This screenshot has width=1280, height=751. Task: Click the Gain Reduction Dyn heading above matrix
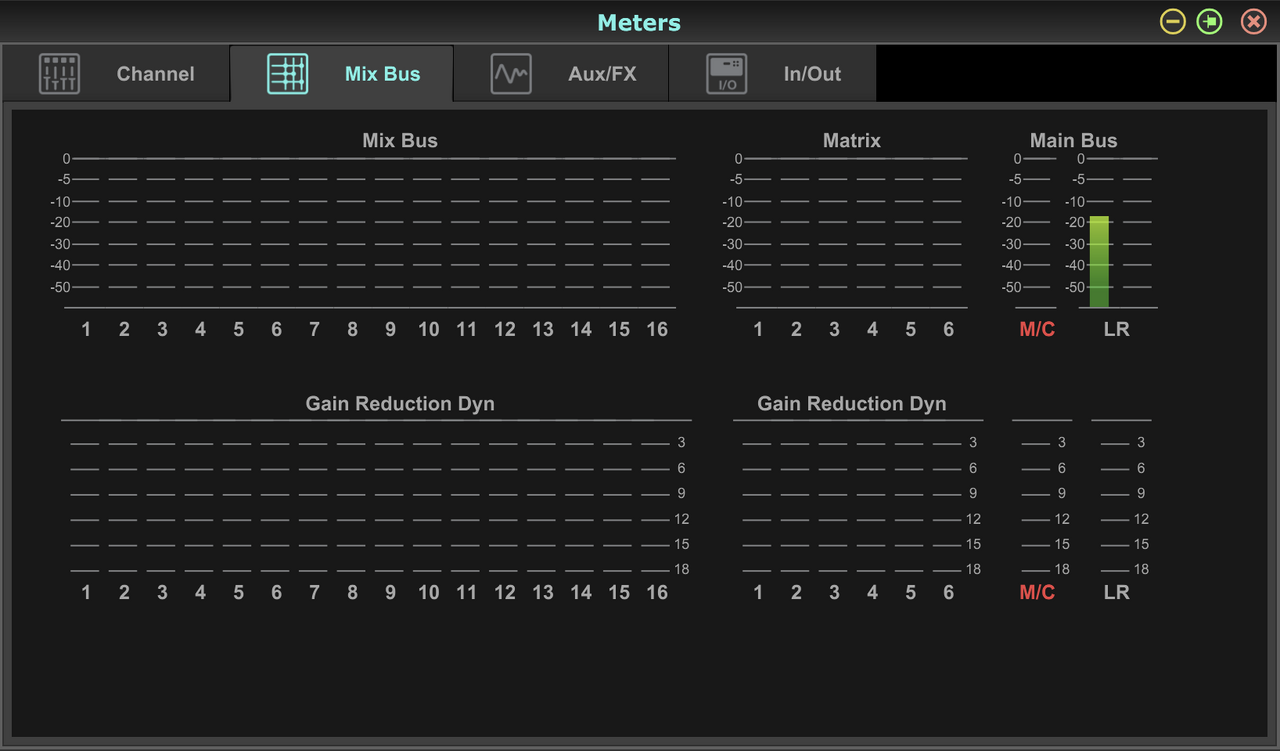click(x=852, y=404)
